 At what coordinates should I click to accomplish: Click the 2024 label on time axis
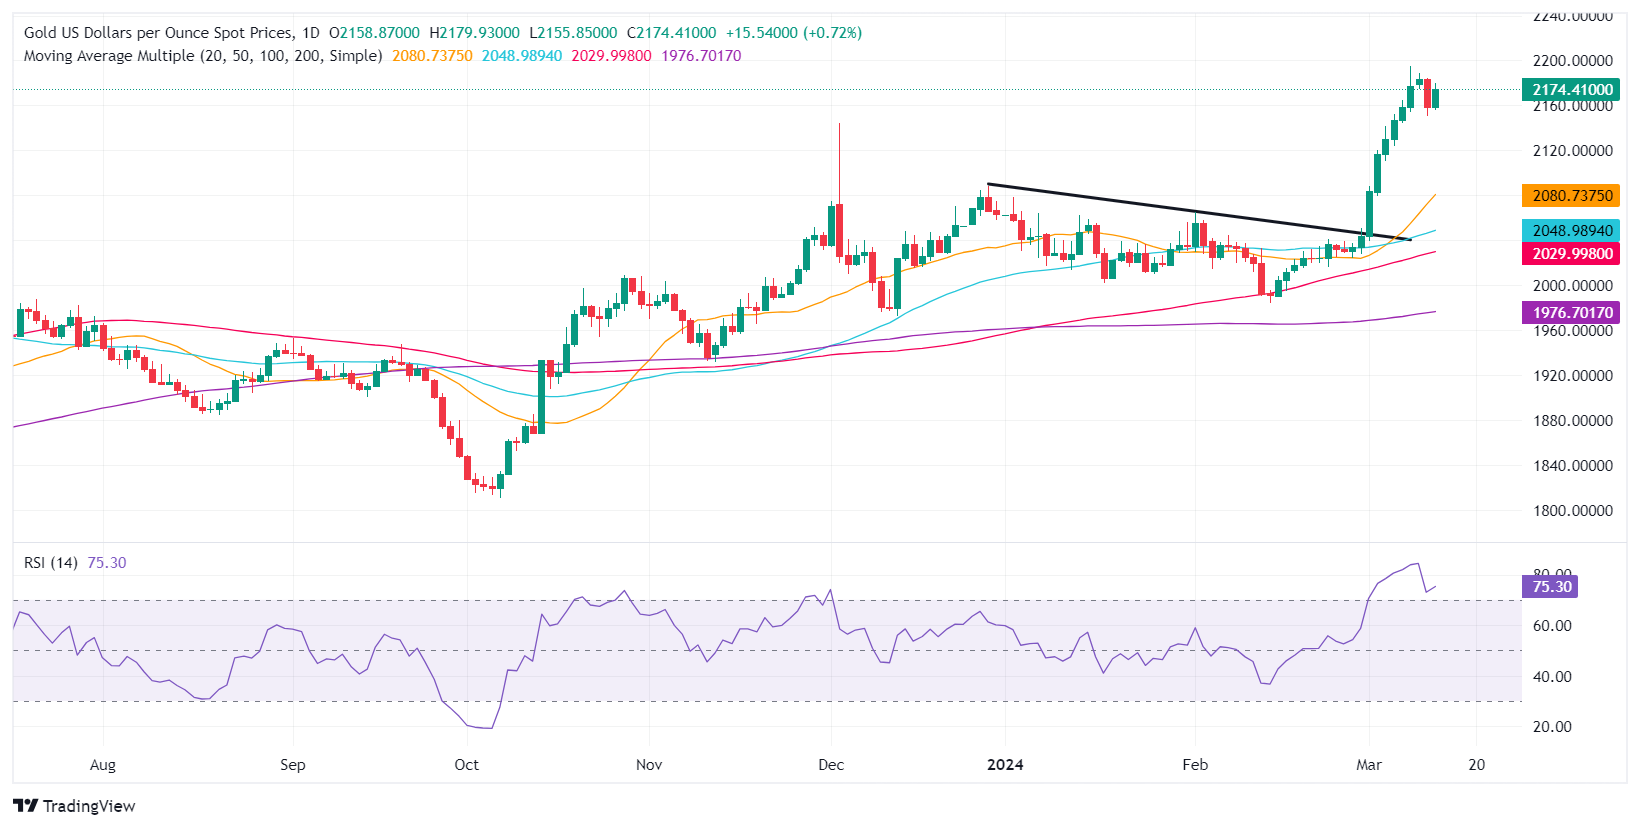(x=1005, y=765)
